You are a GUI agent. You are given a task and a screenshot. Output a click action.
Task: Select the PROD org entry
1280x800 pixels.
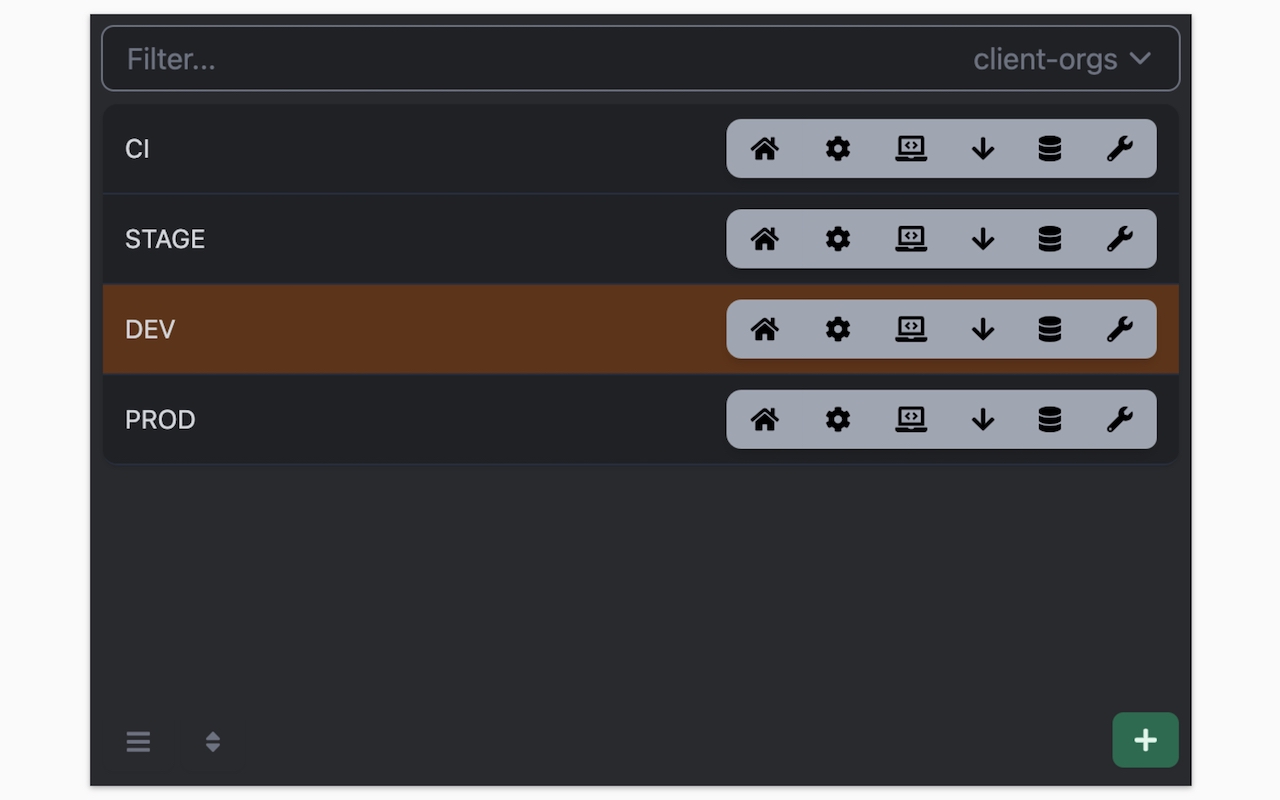[x=640, y=419]
